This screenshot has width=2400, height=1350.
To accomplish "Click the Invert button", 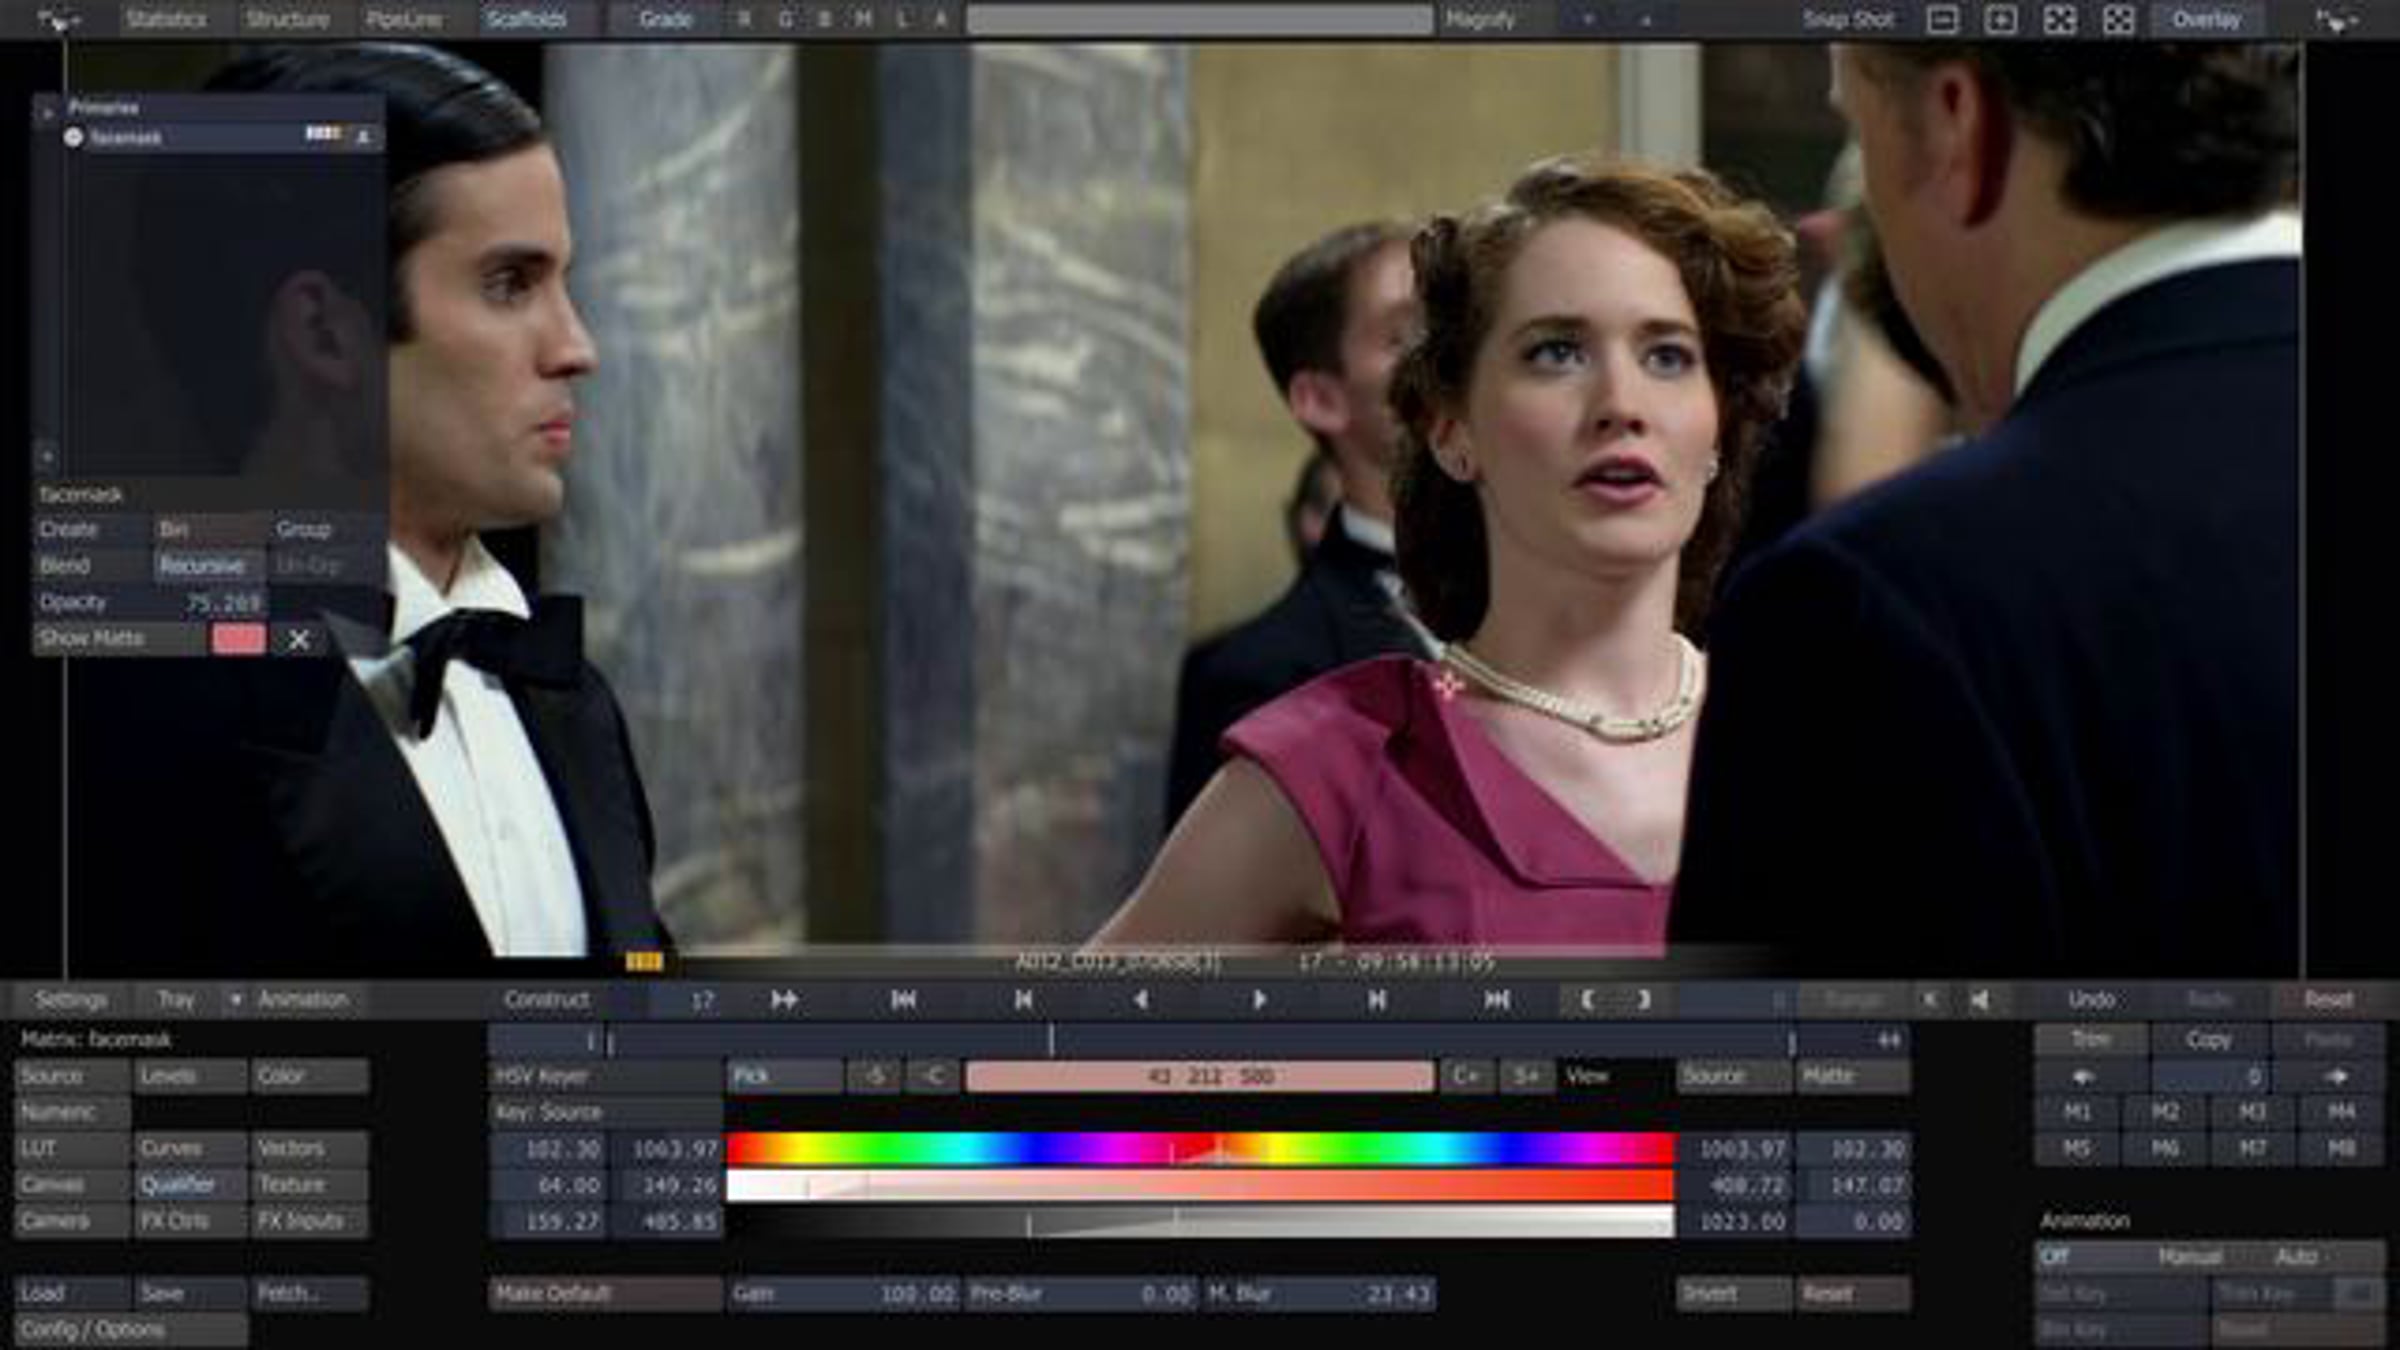I will click(1733, 1294).
